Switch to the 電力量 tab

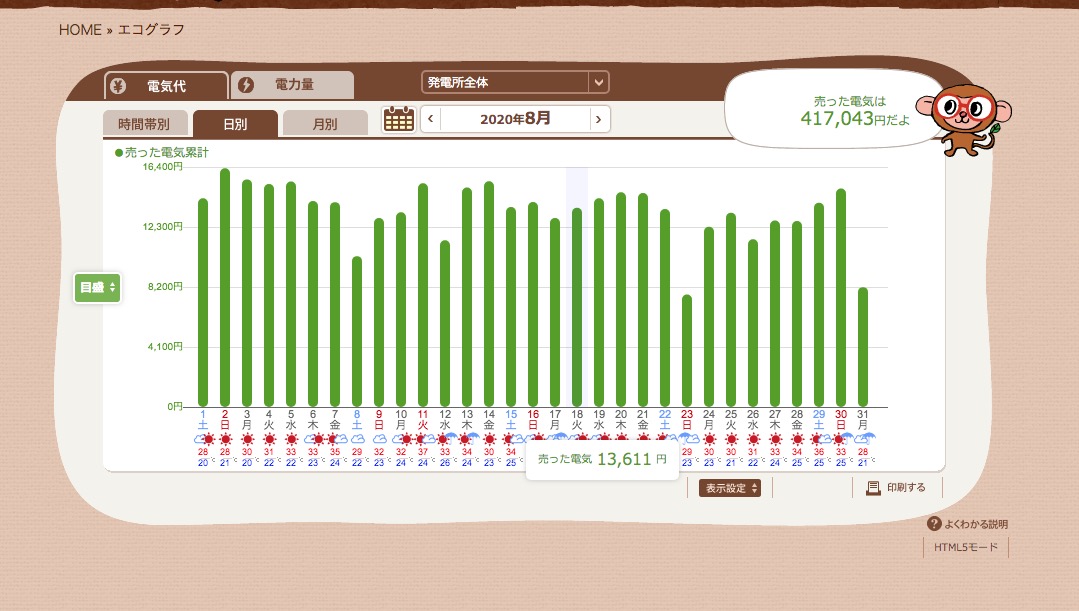[x=292, y=85]
